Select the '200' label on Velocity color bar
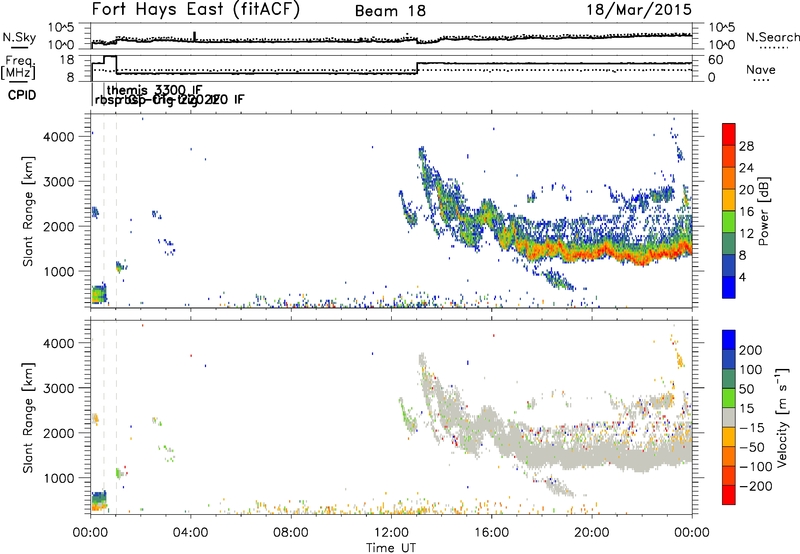Screen dimensions: 800x554 (751, 350)
